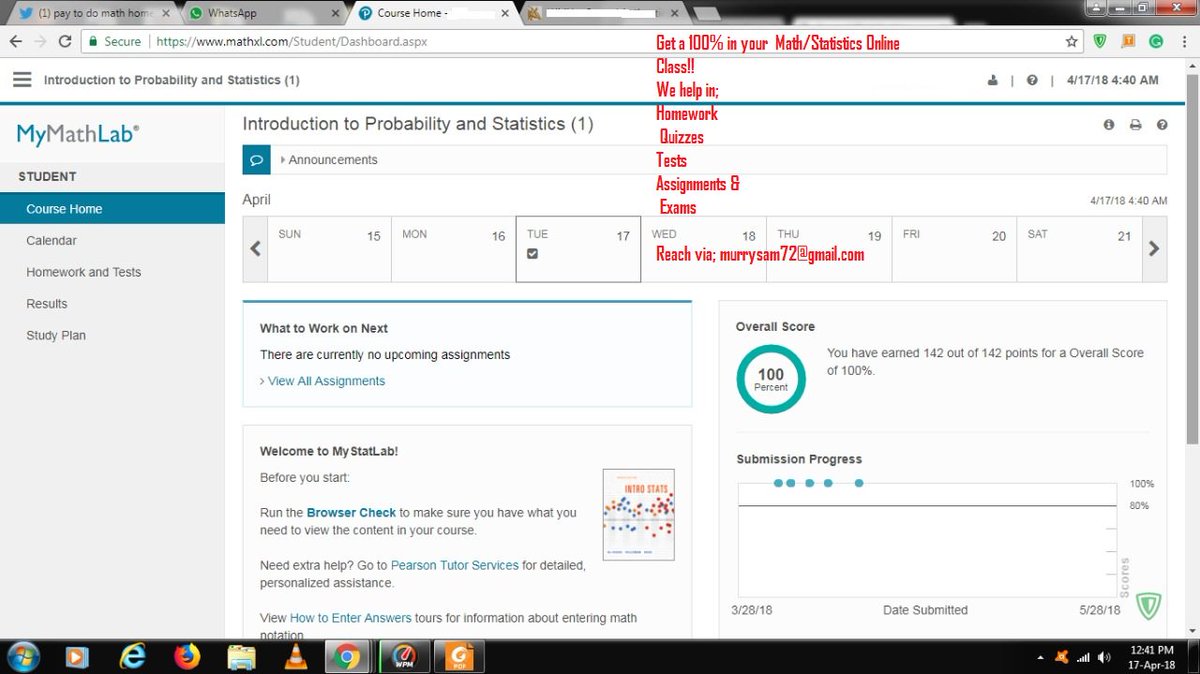Screen dimensions: 1200x674
Task: Show hidden system tray icons
Action: [x=1040, y=658]
